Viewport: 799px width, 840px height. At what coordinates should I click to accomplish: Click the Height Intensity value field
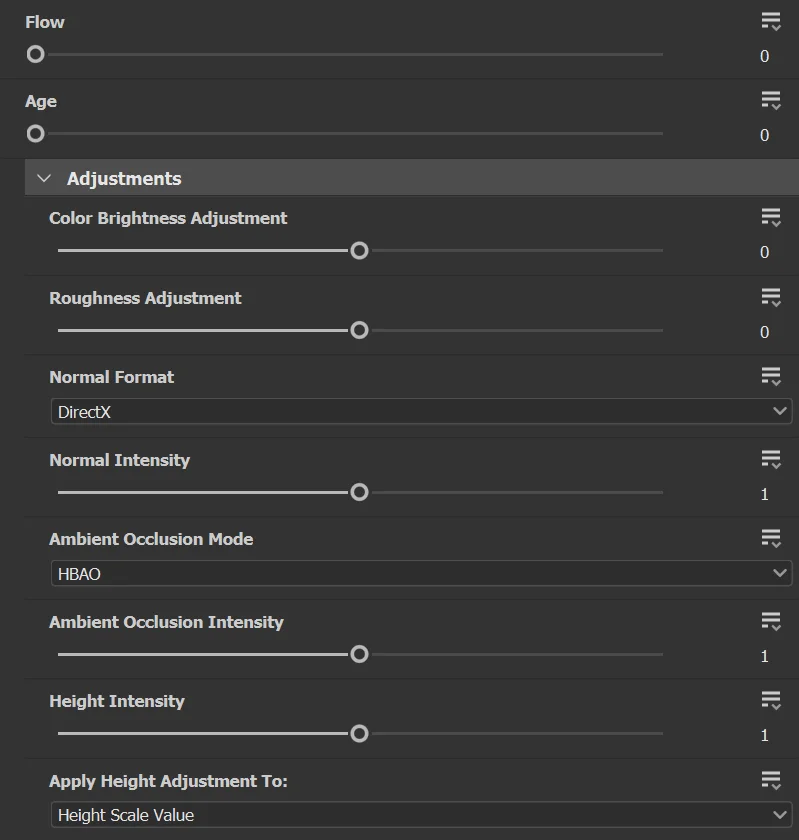click(764, 735)
